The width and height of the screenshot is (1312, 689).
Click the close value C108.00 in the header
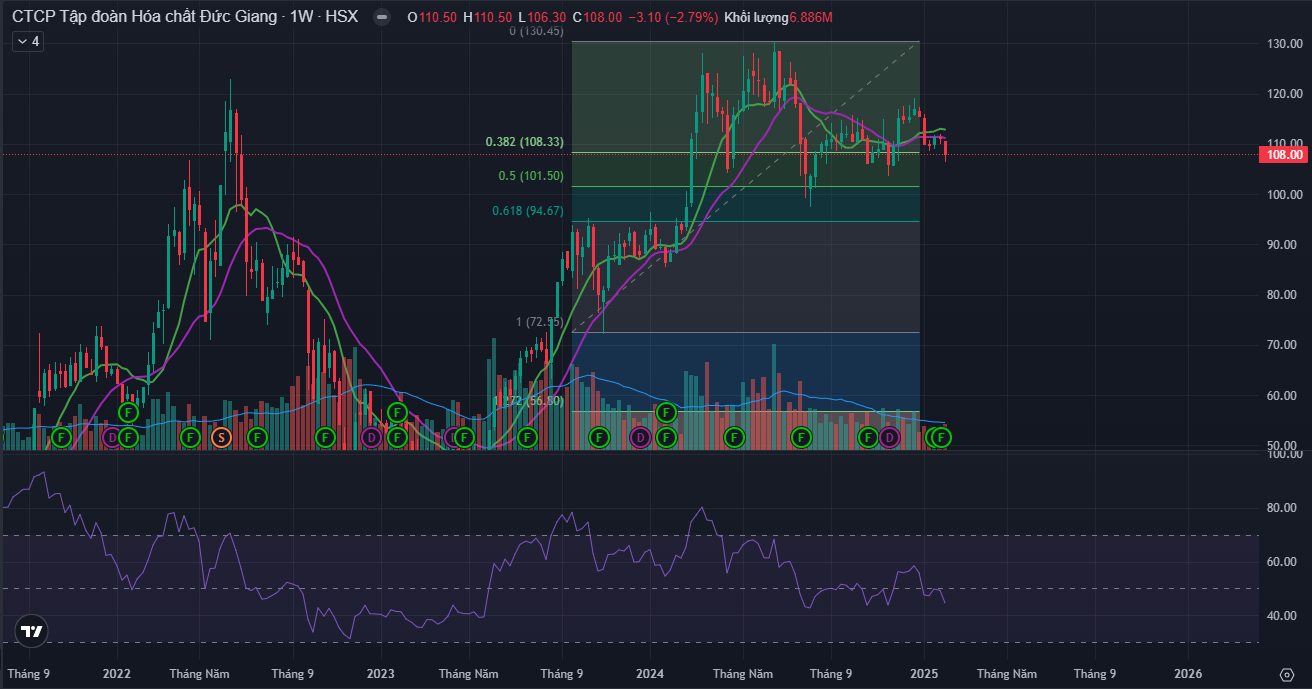click(598, 17)
